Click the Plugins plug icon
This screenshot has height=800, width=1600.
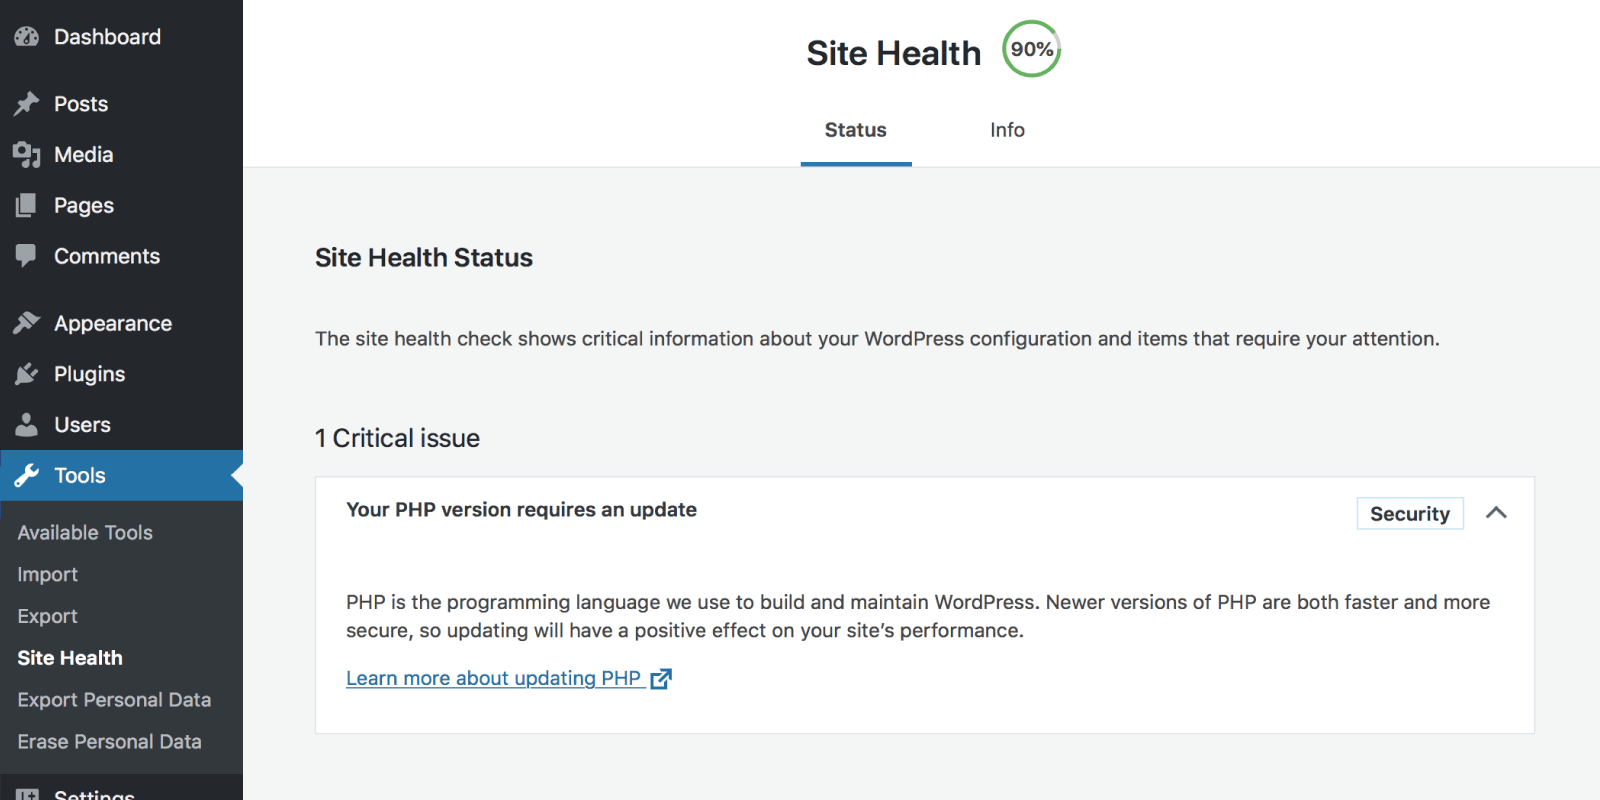(x=27, y=374)
